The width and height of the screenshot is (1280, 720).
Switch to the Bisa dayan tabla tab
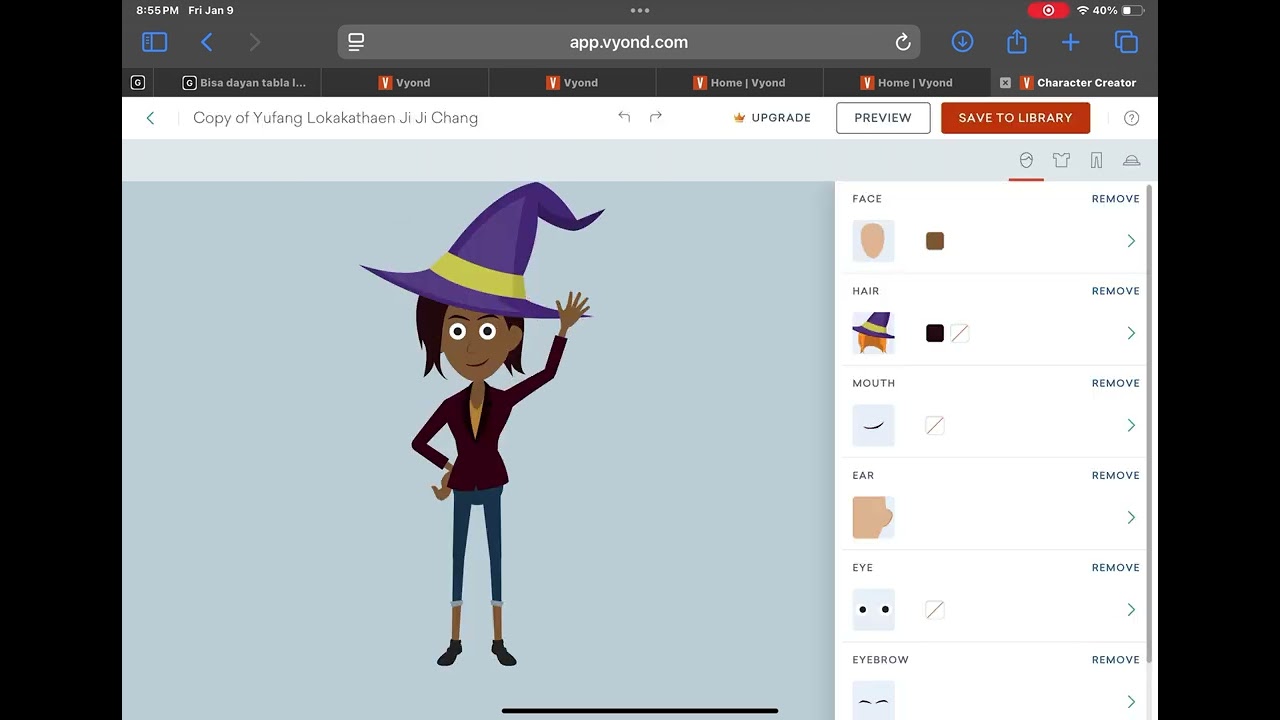[x=244, y=83]
